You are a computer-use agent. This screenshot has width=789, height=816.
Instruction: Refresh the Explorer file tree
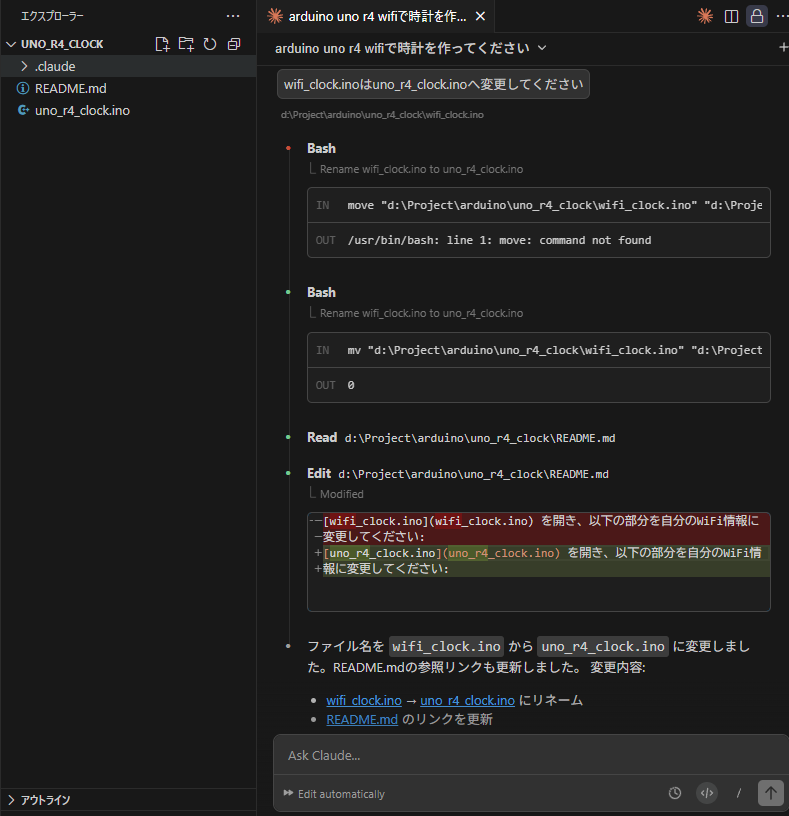coord(210,44)
